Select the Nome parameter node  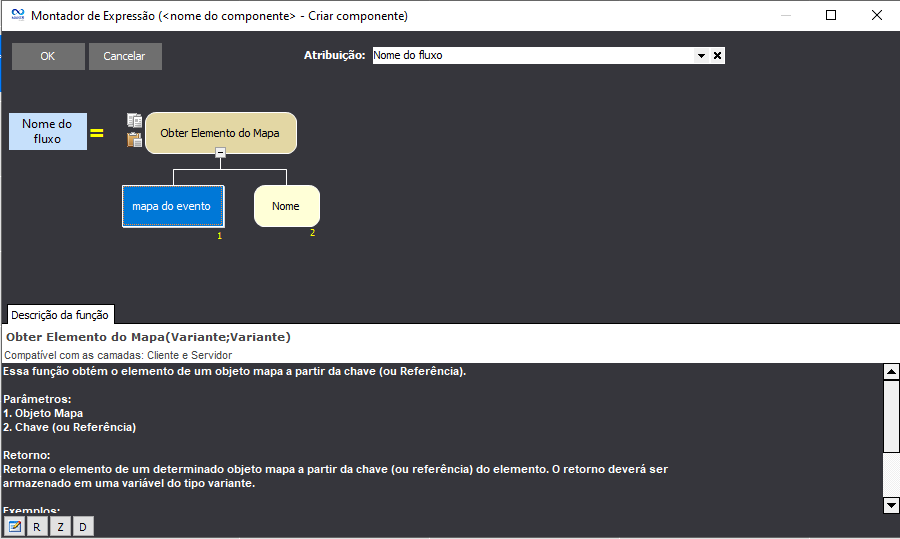click(x=286, y=206)
